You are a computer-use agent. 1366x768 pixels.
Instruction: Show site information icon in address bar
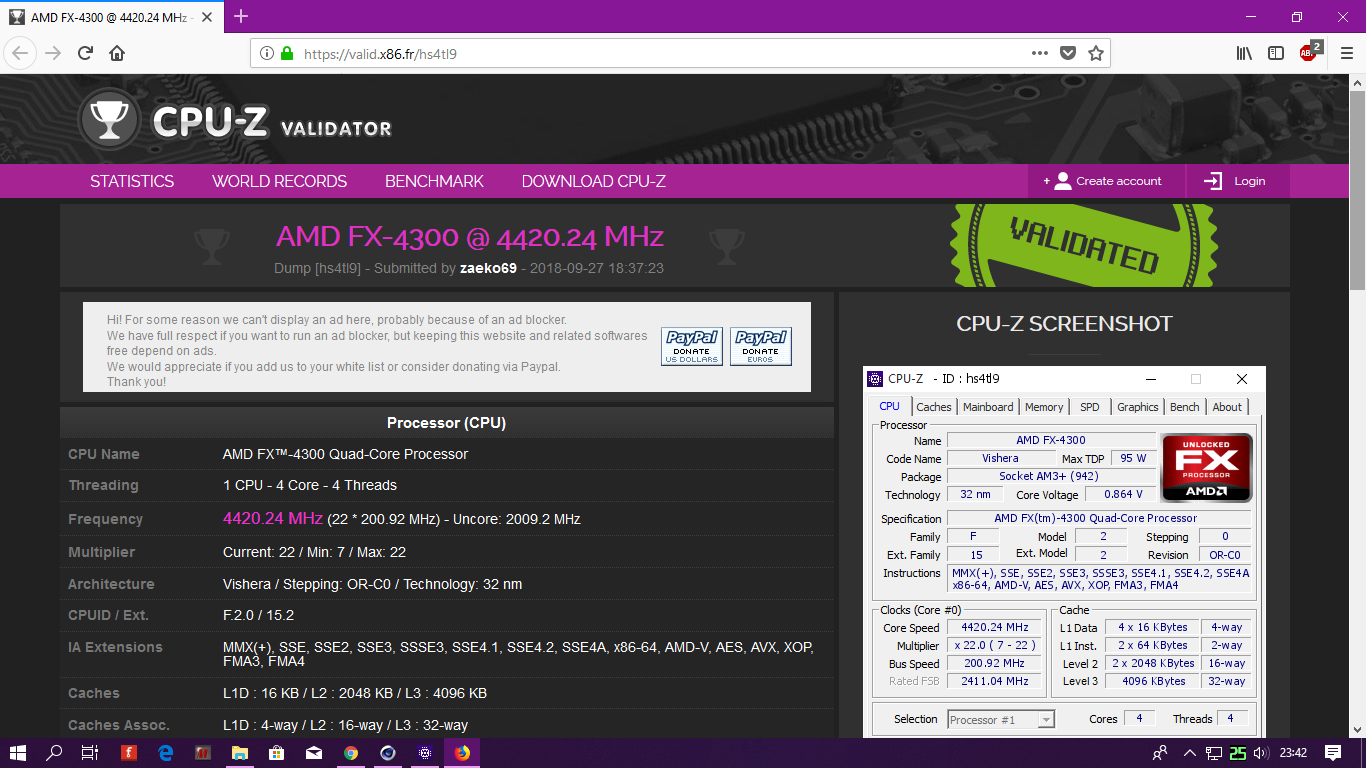267,53
